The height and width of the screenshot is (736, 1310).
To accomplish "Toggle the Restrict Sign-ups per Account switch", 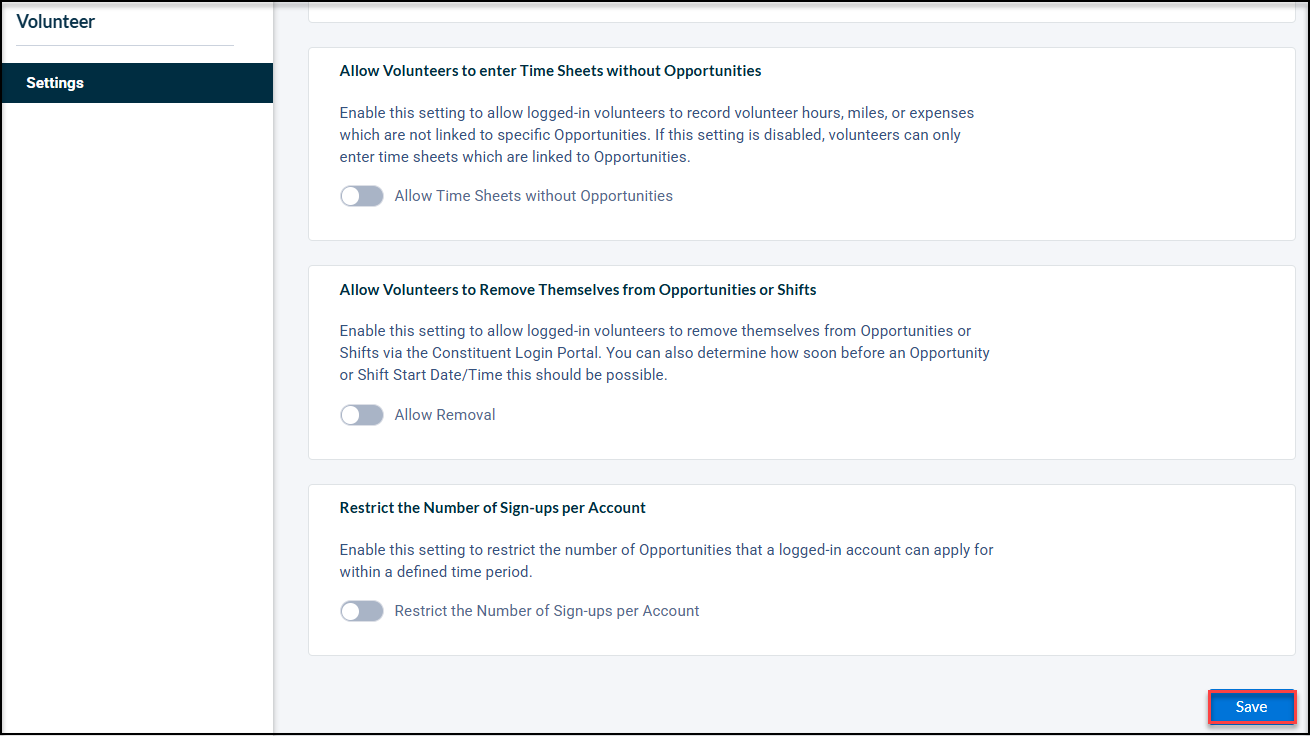I will tap(362, 611).
